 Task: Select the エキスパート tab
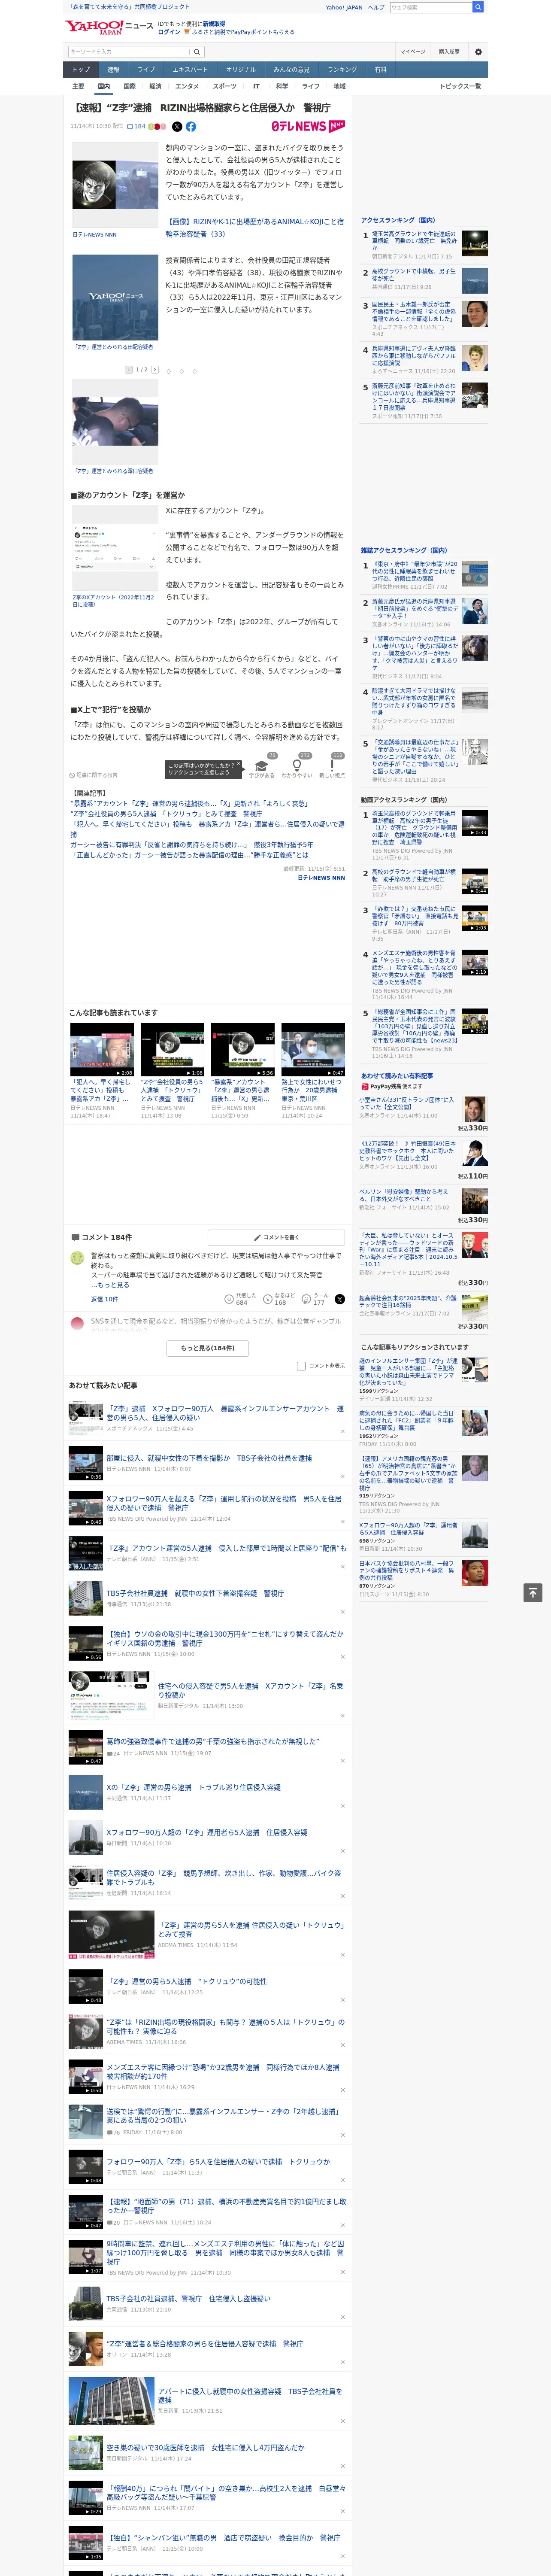(x=190, y=70)
